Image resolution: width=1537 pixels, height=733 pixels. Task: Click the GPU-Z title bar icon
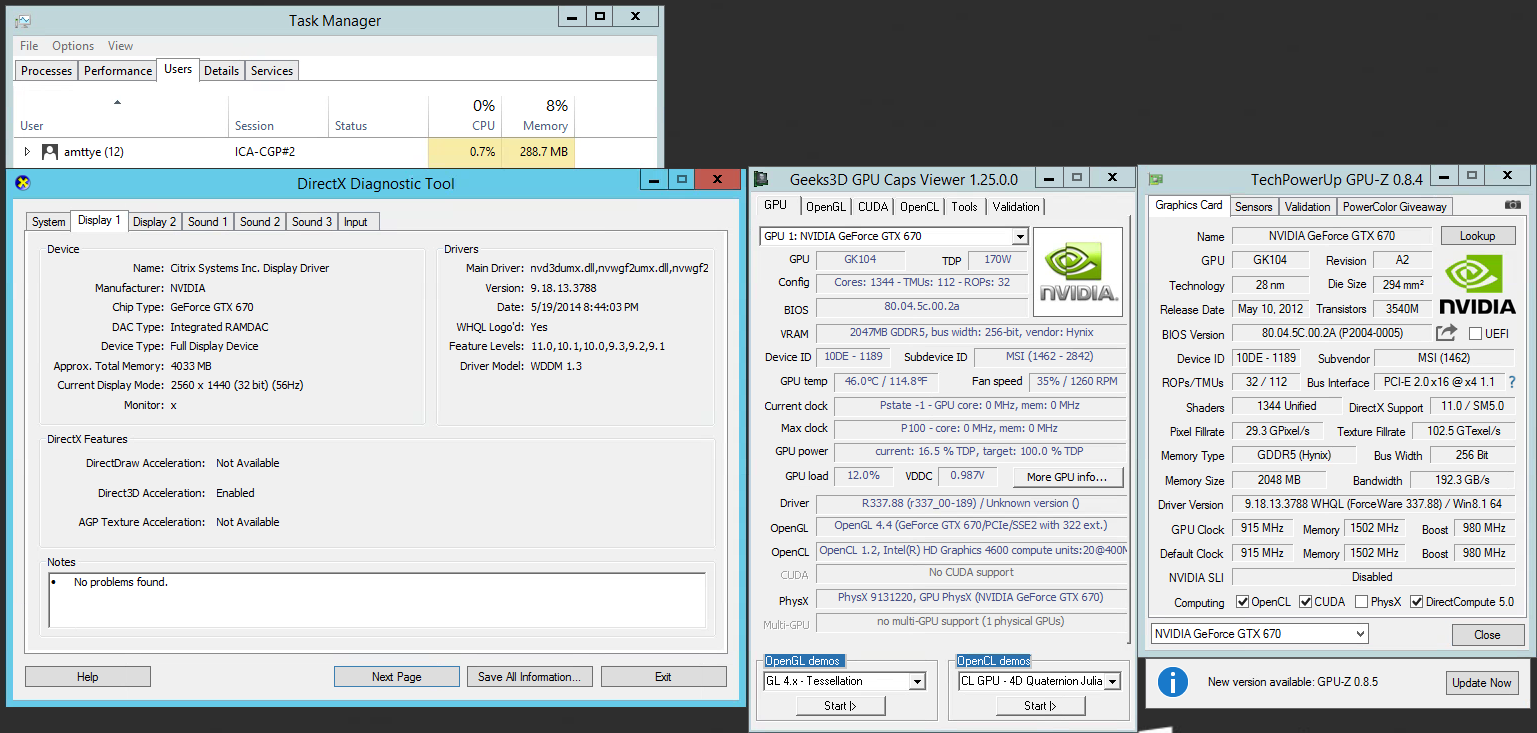(1156, 179)
